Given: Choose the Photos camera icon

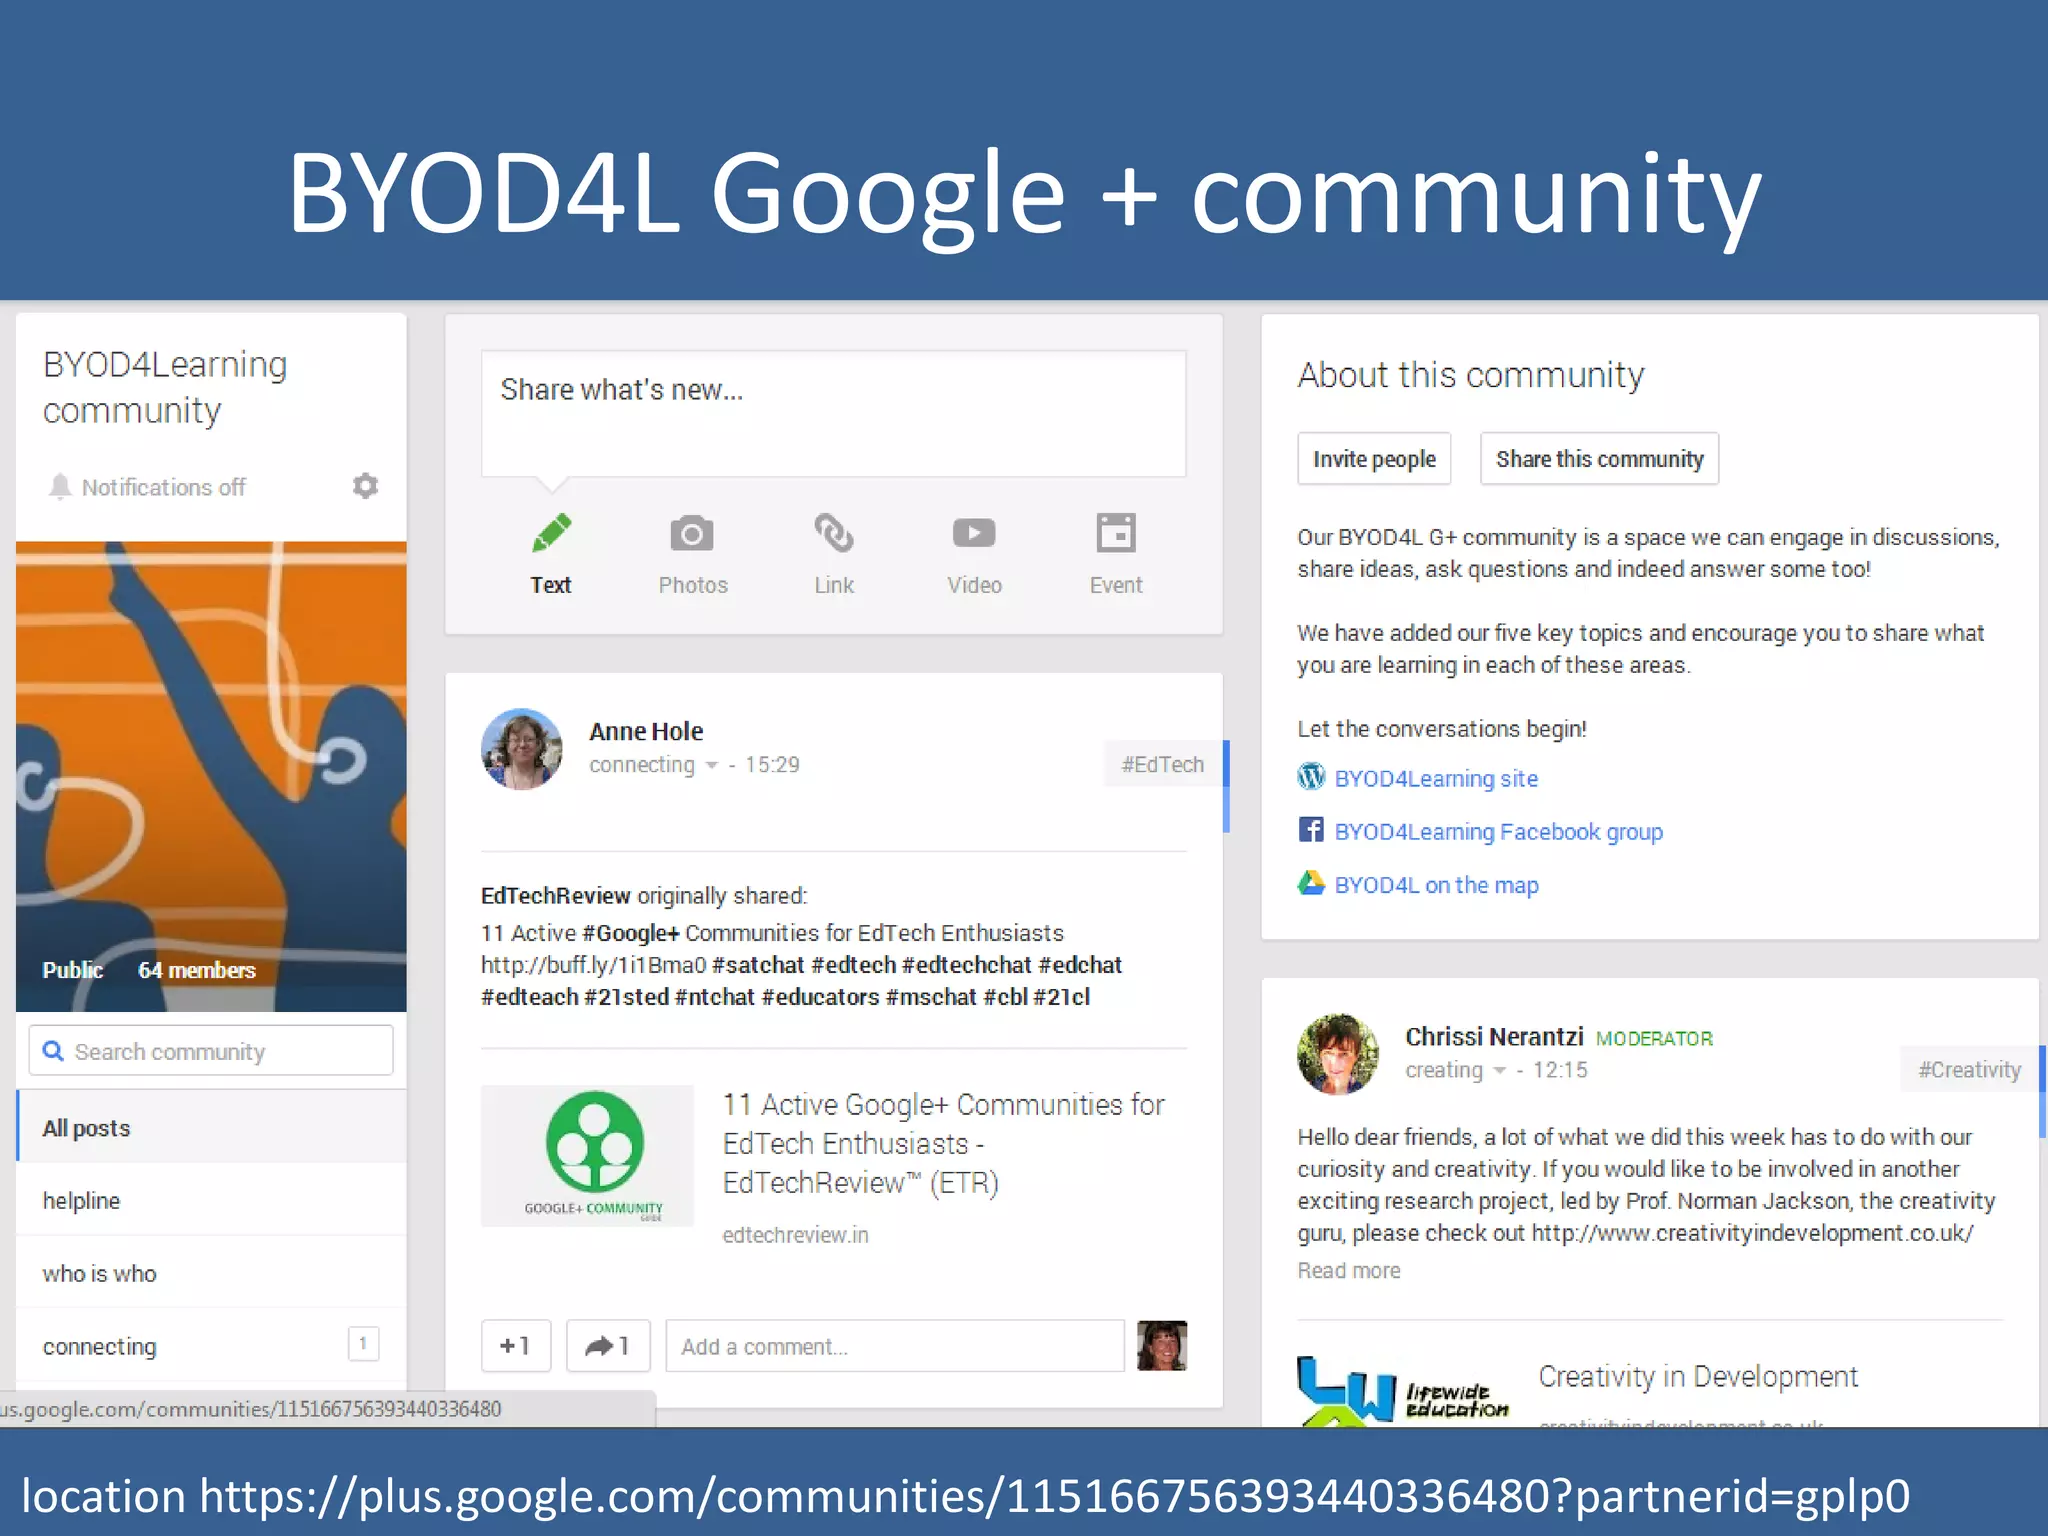Looking at the screenshot, I should (x=692, y=533).
